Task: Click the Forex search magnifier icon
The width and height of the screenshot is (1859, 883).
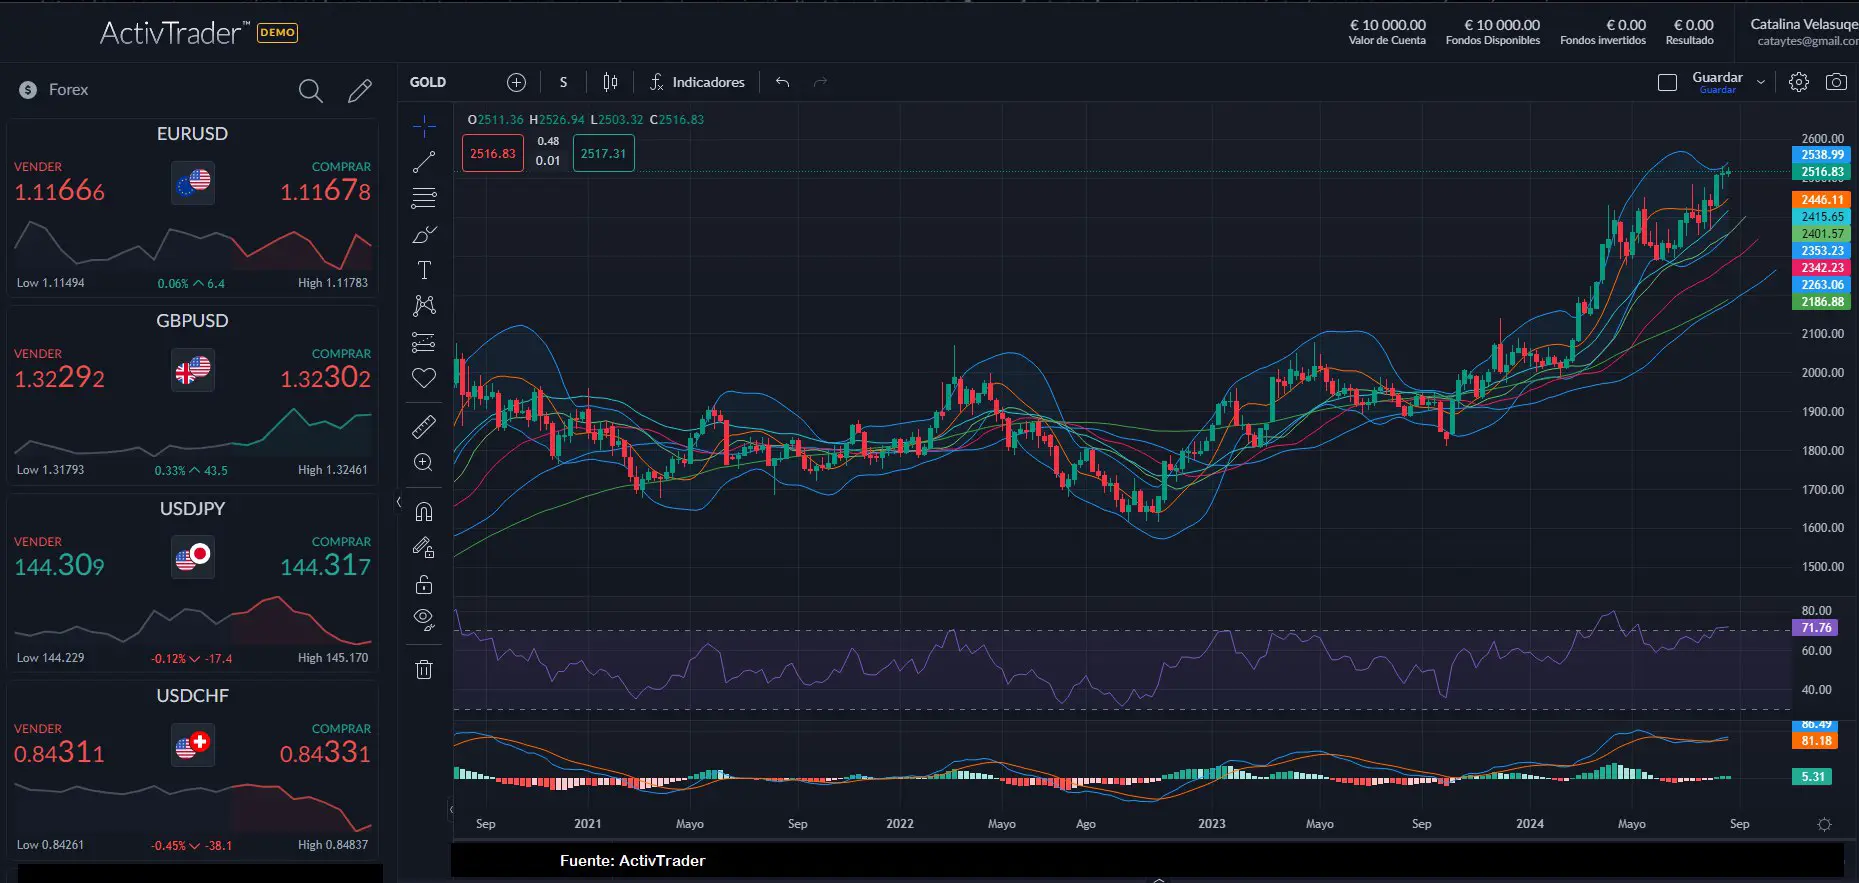Action: coord(310,91)
